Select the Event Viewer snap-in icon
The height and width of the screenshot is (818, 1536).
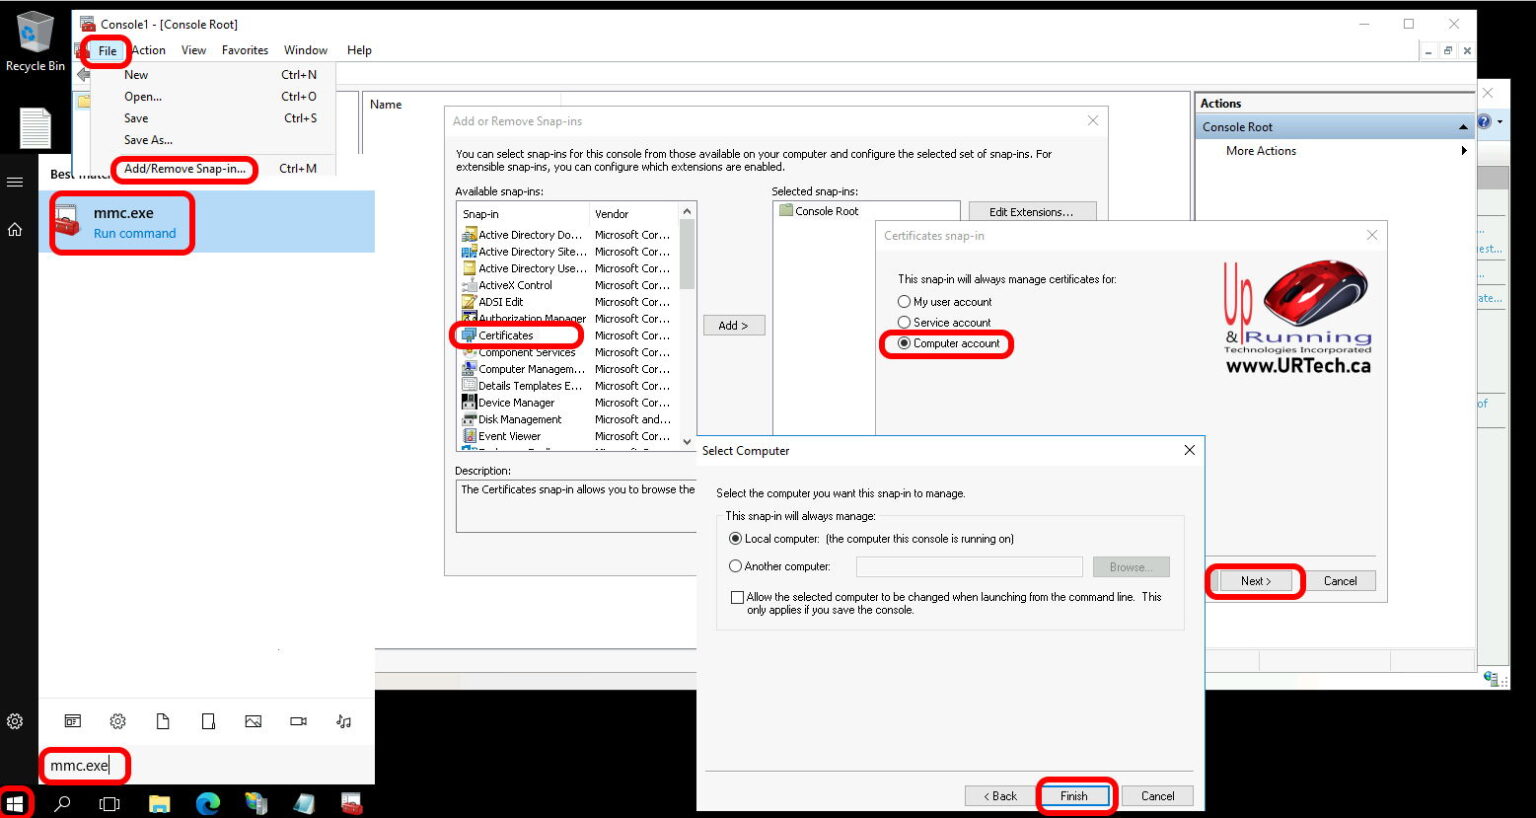pos(471,436)
